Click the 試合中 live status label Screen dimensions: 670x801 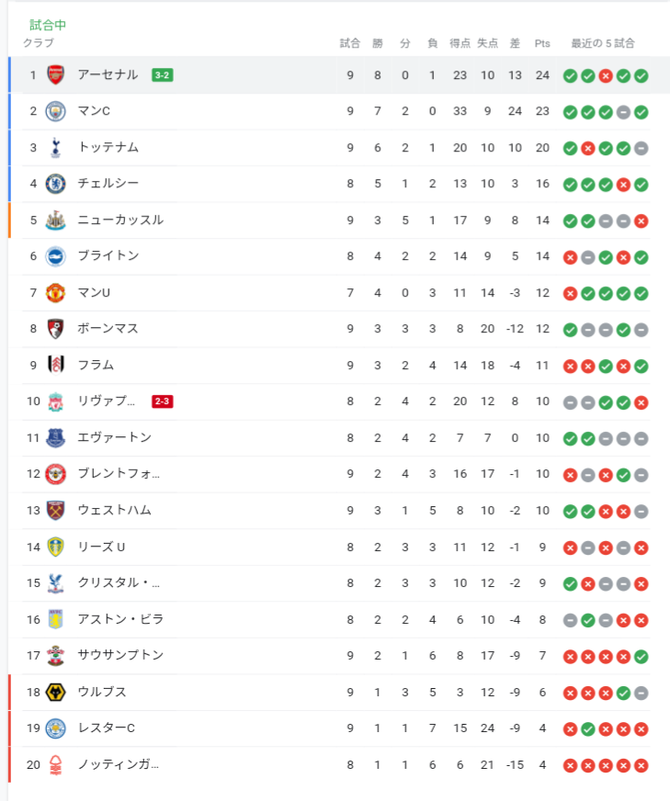tap(47, 24)
